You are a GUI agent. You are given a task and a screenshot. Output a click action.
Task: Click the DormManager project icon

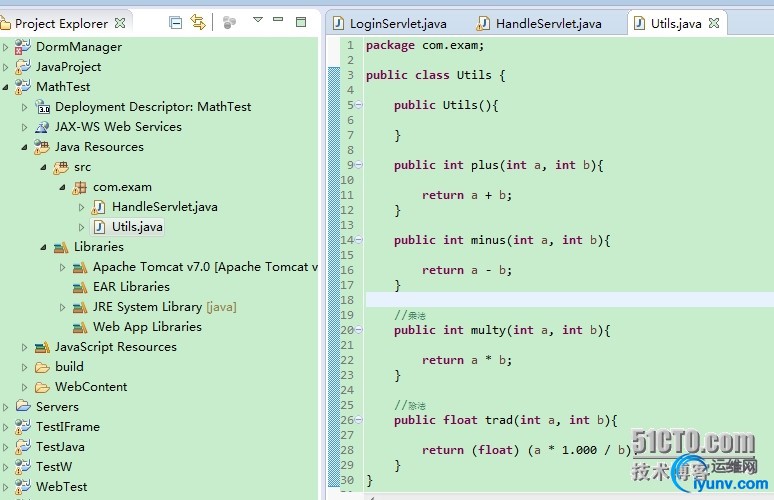click(22, 47)
